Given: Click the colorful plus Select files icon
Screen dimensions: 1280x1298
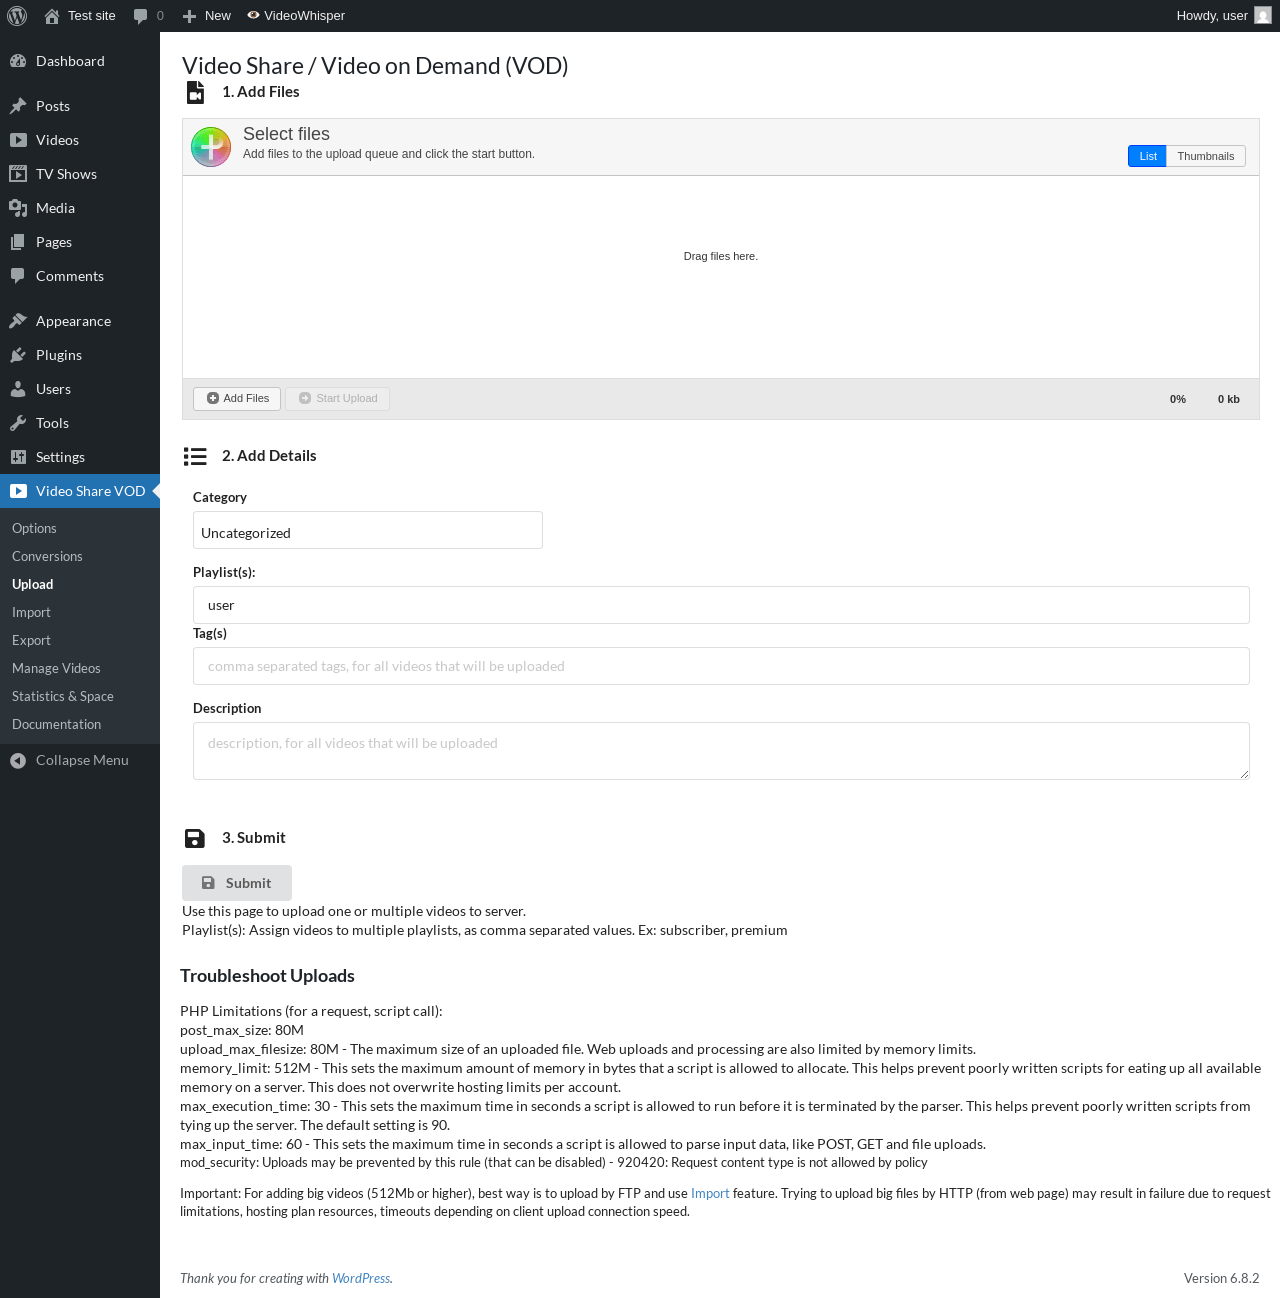Looking at the screenshot, I should click(x=211, y=147).
